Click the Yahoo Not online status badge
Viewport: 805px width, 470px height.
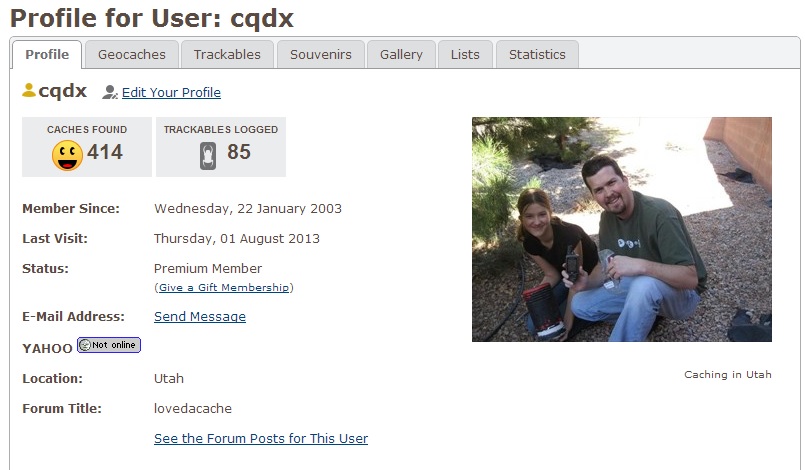tap(109, 345)
